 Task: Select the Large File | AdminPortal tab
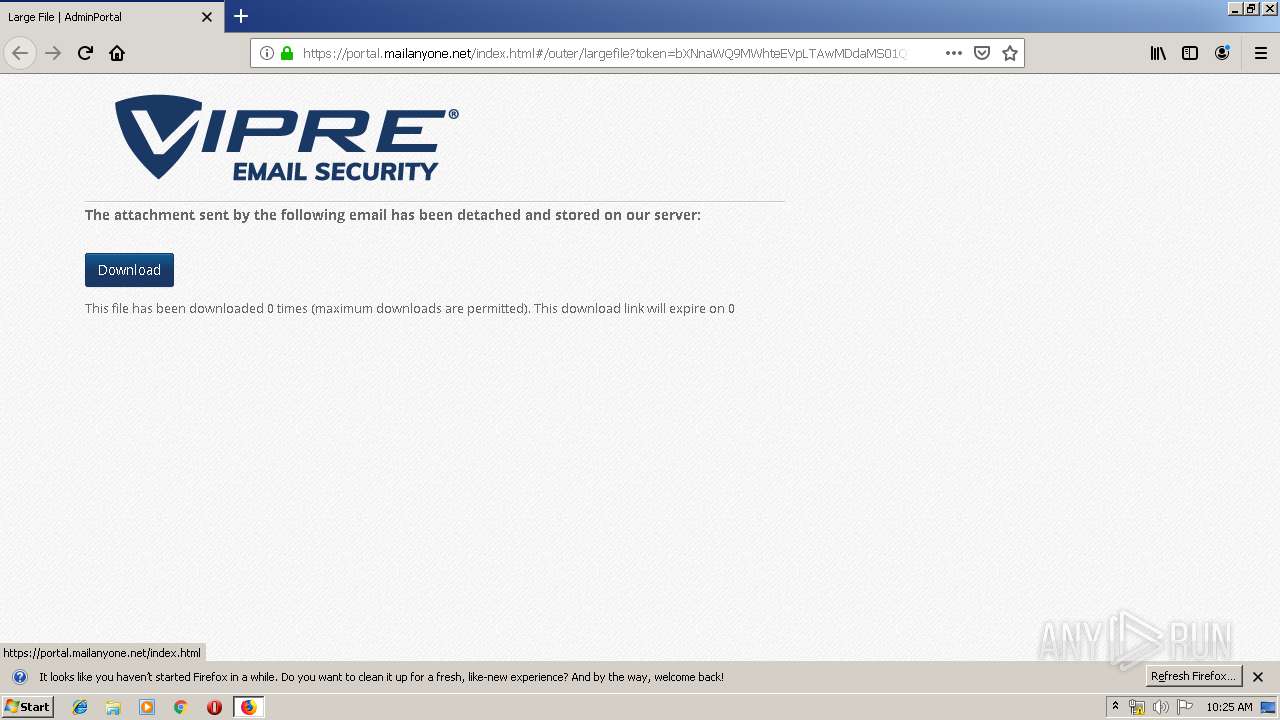click(x=111, y=17)
